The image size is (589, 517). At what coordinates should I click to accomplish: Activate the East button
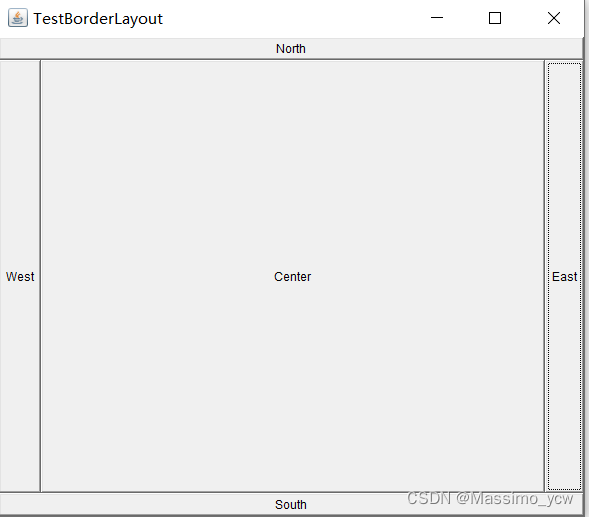pos(564,276)
